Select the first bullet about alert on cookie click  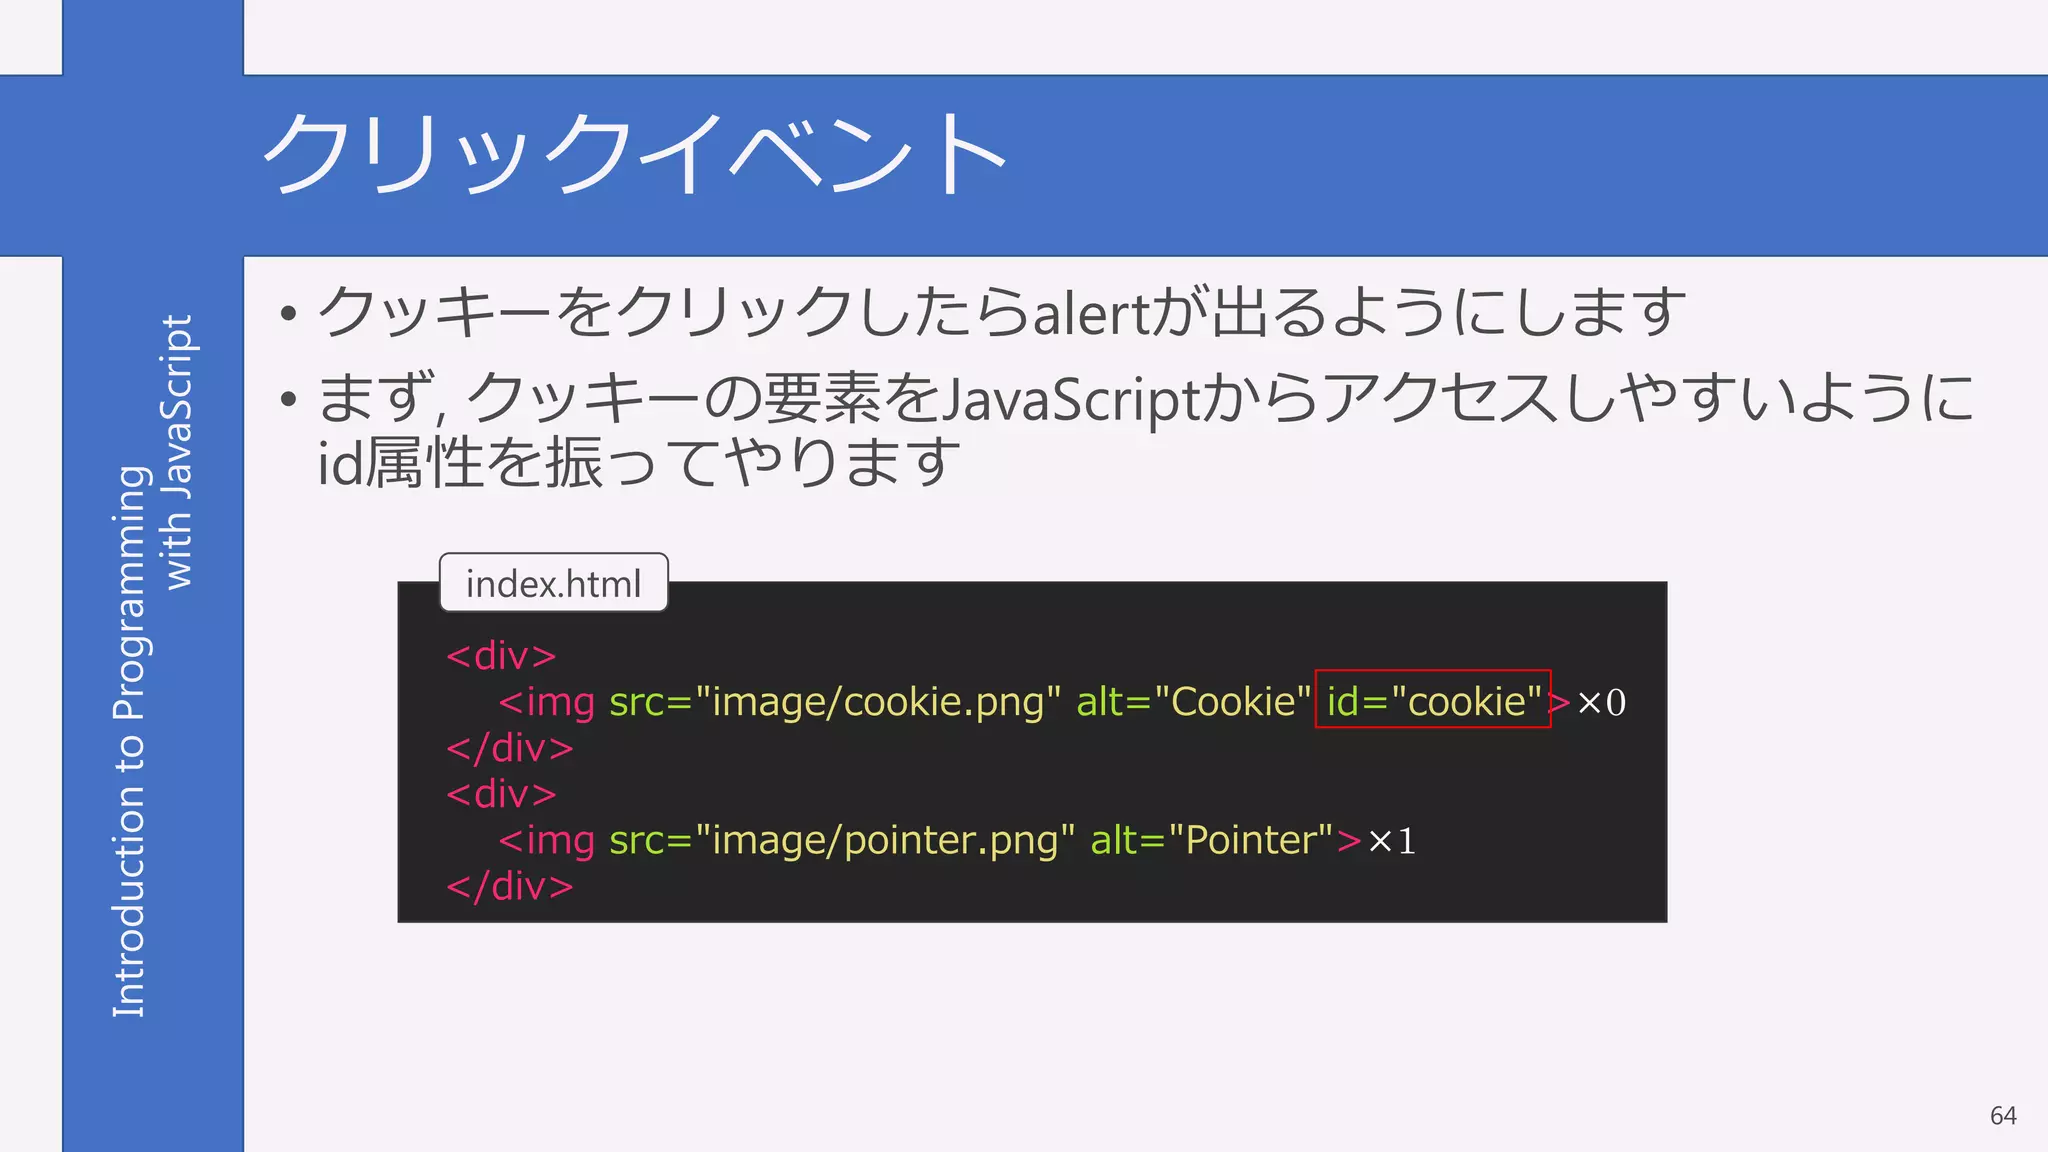(x=1001, y=311)
